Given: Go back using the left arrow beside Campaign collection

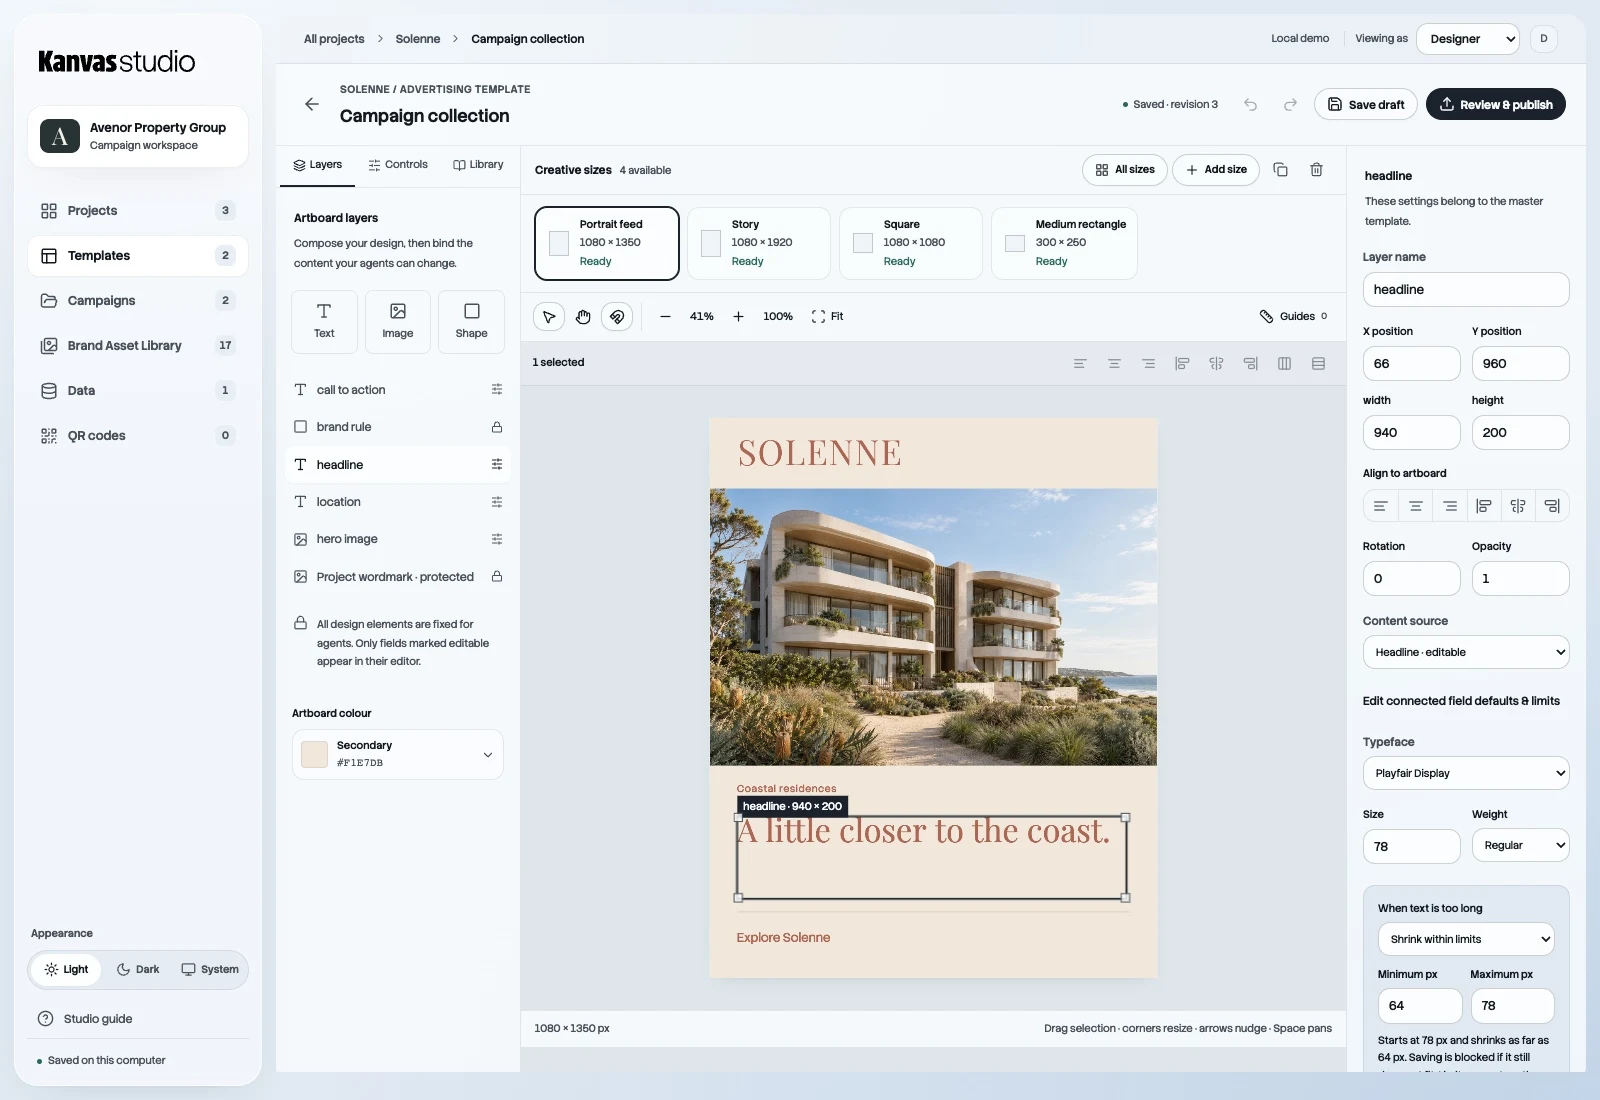Looking at the screenshot, I should [312, 104].
